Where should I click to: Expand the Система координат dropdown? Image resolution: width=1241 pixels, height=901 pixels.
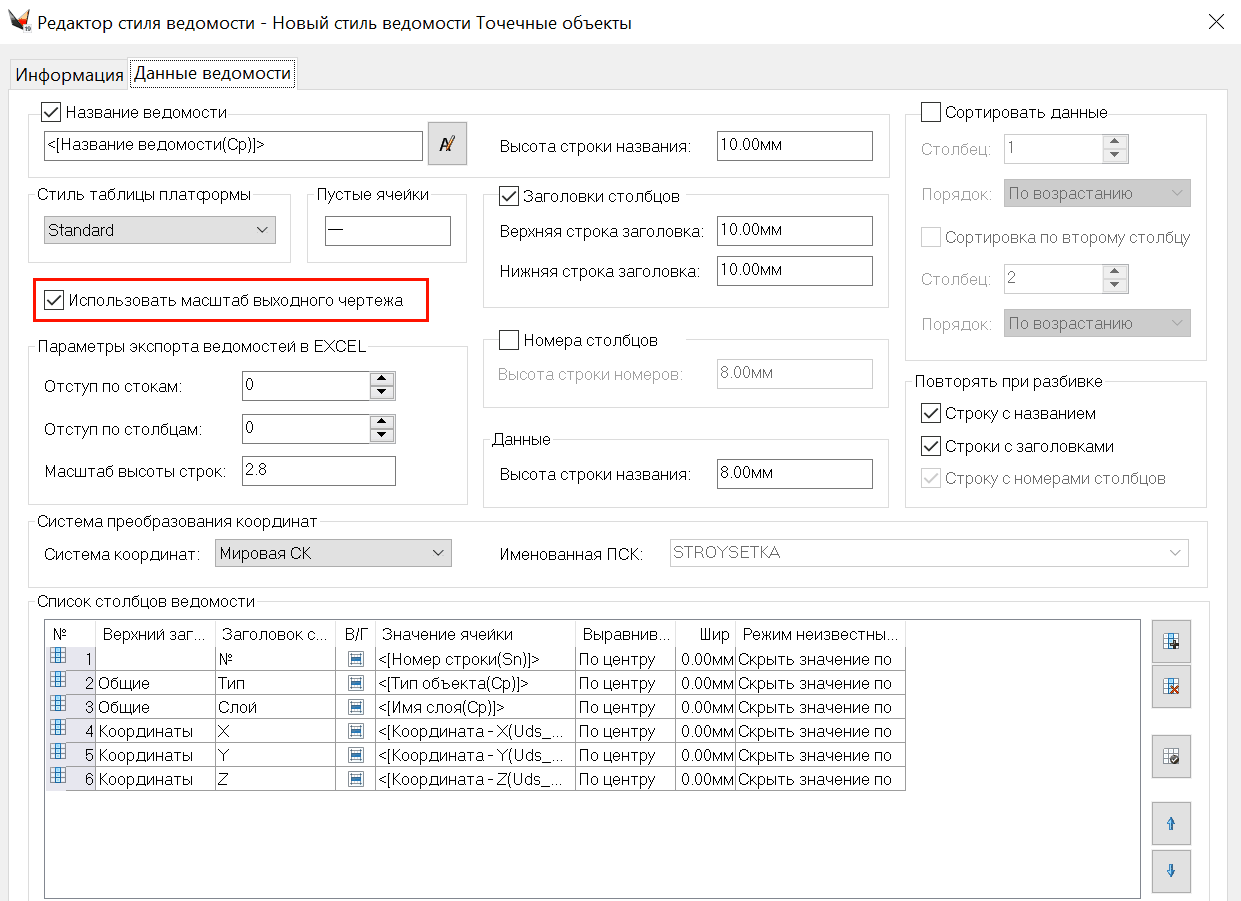[x=333, y=553]
